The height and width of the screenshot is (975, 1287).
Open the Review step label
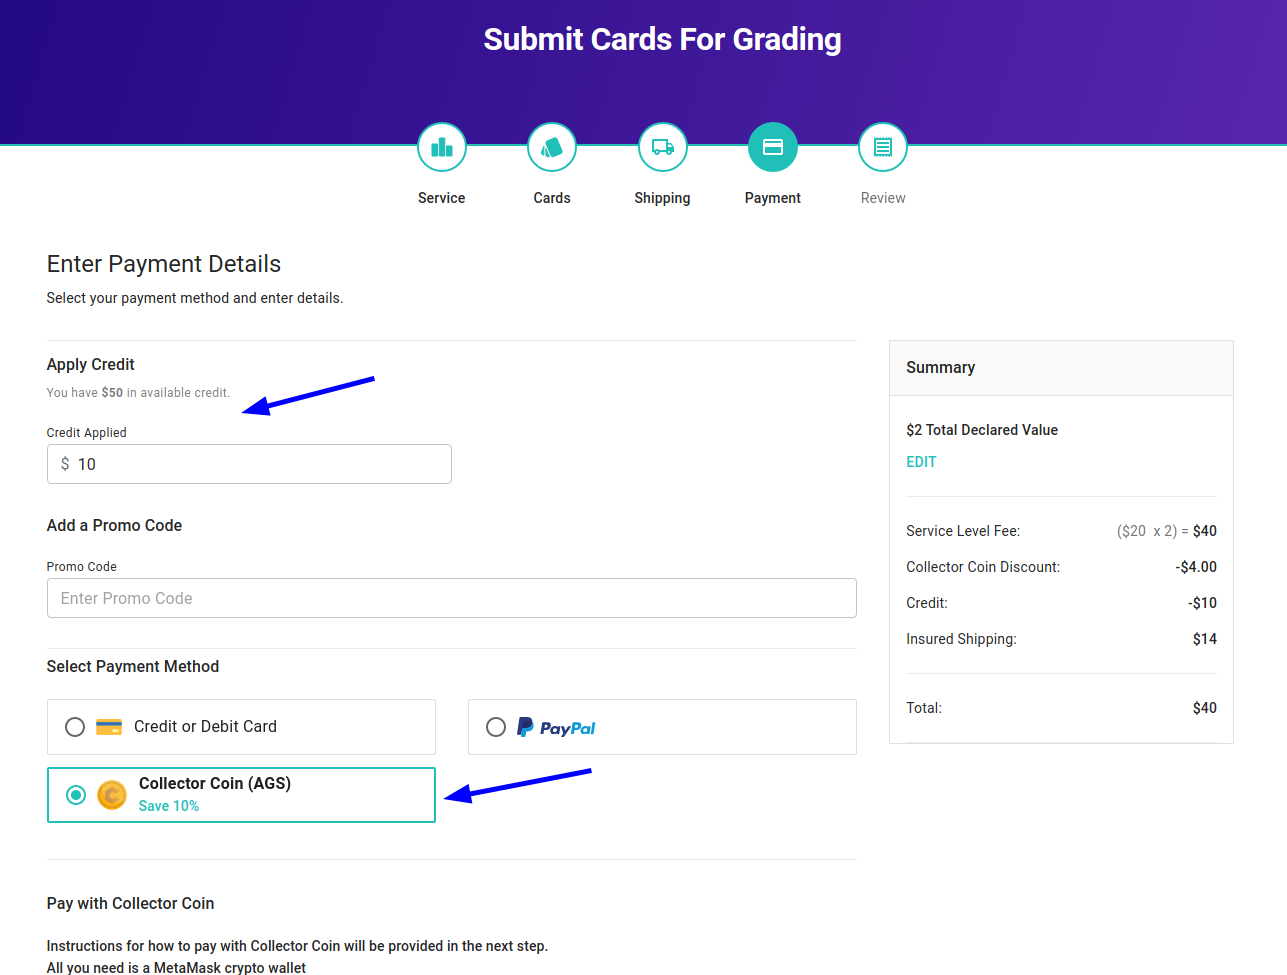[x=883, y=198]
